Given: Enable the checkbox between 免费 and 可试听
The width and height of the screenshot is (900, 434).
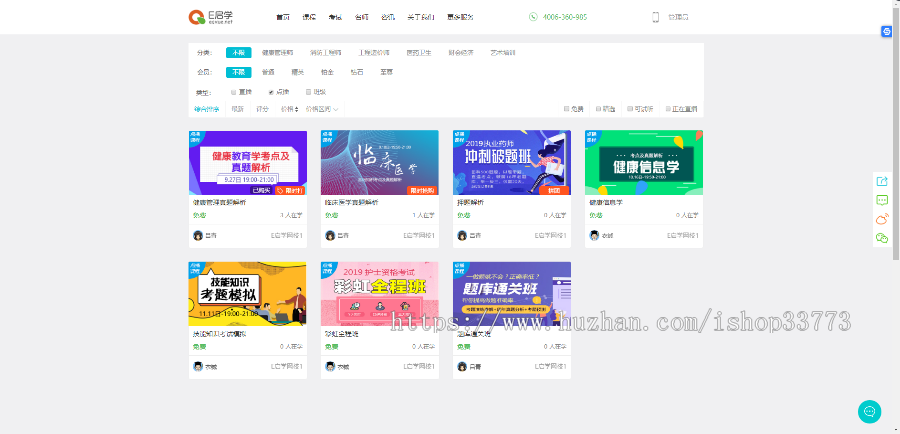Looking at the screenshot, I should coord(598,108).
